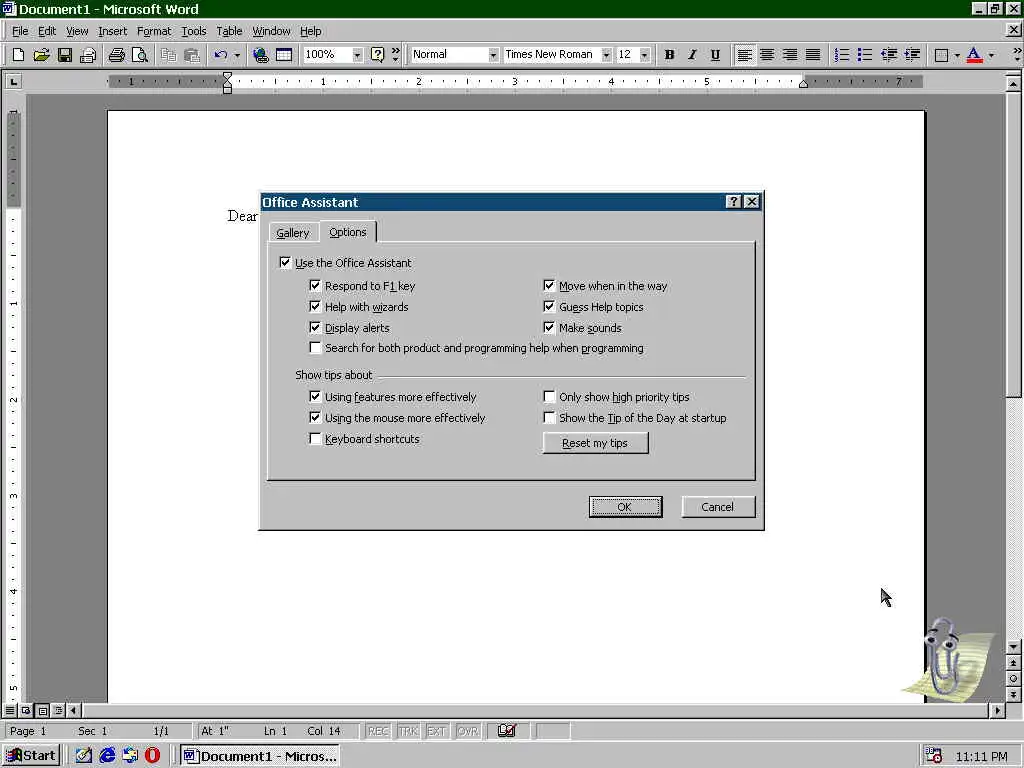Open the Tools menu
Screen dimensions: 1024x768
click(x=193, y=31)
